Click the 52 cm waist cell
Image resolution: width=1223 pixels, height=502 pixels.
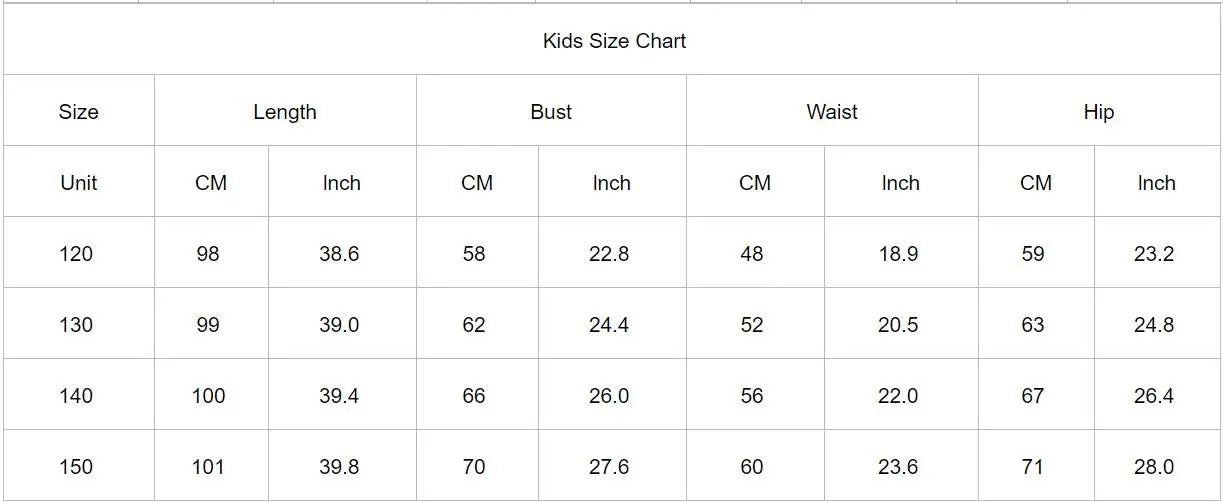[x=752, y=325]
